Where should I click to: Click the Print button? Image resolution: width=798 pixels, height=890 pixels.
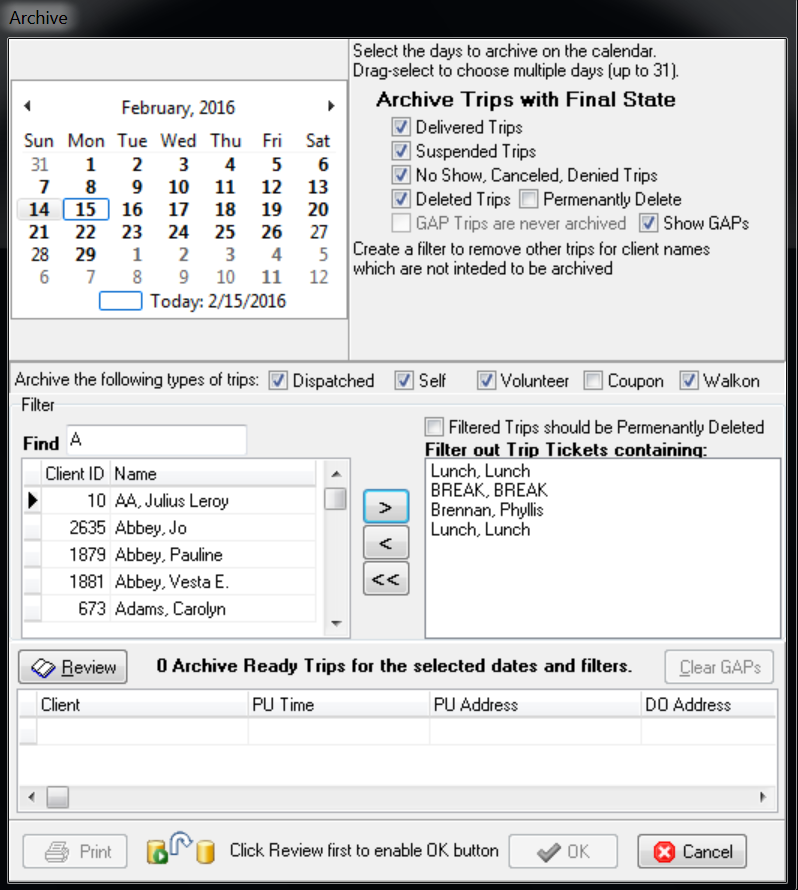coord(75,851)
